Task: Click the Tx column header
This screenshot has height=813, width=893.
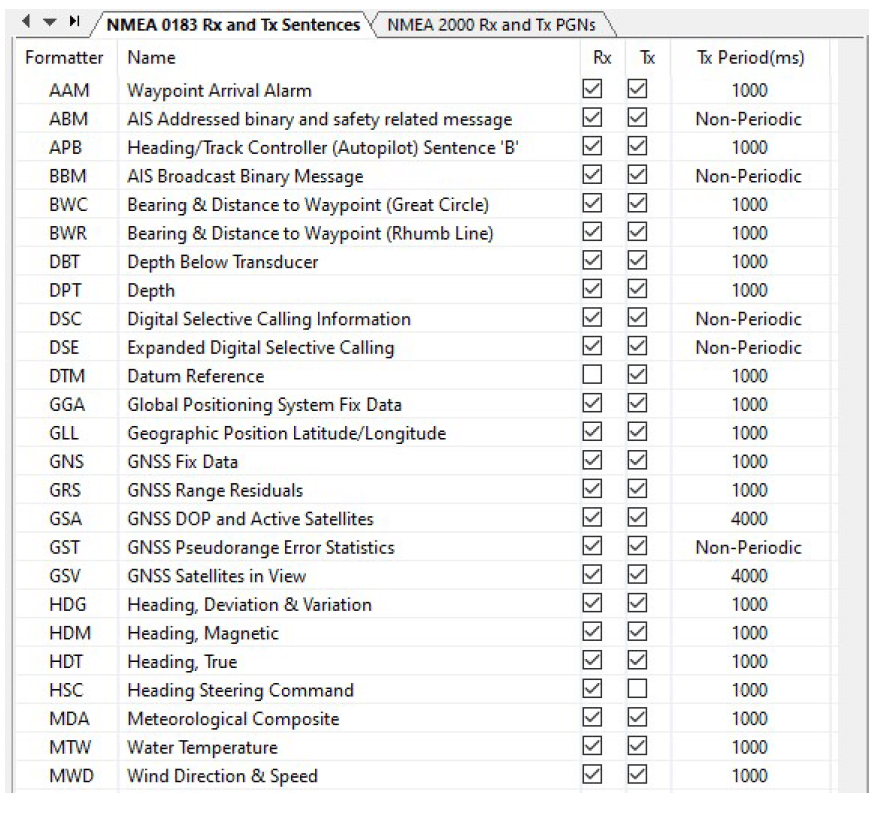Action: tap(648, 58)
